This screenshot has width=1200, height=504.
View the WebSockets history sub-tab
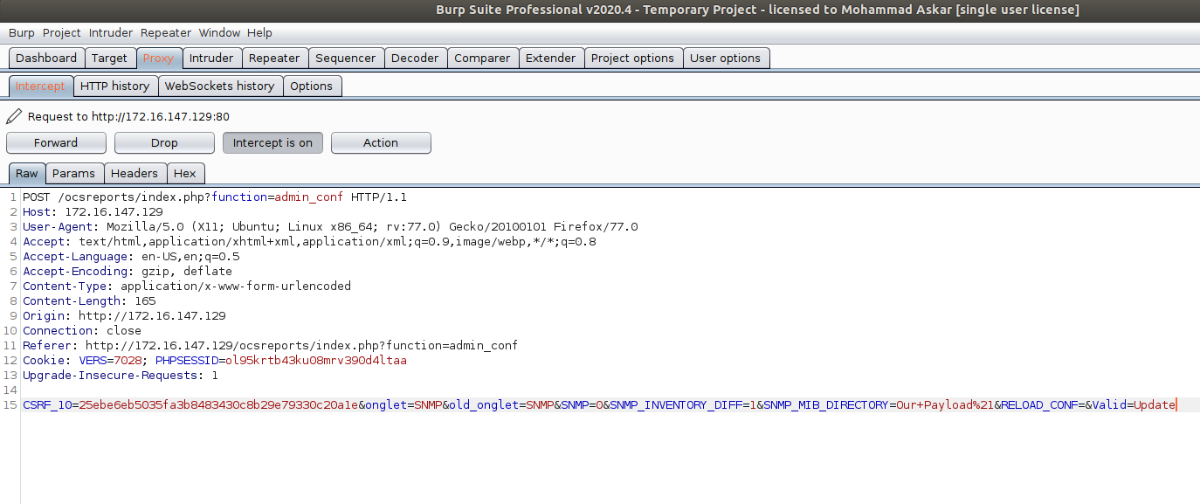220,86
